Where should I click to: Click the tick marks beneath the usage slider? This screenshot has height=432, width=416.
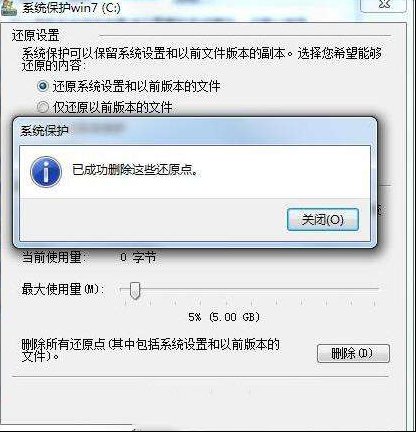(250, 303)
